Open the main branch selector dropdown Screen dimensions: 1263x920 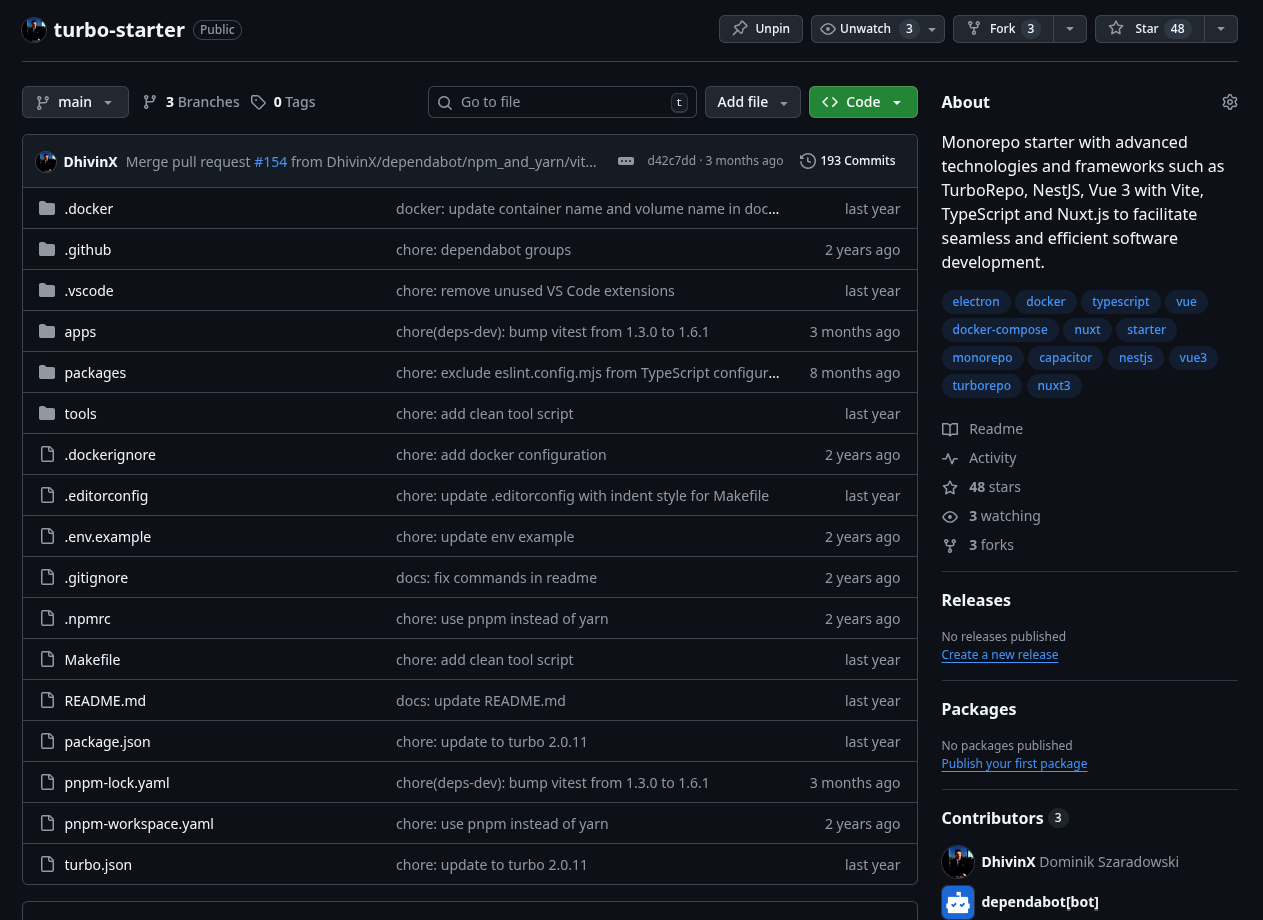point(75,102)
